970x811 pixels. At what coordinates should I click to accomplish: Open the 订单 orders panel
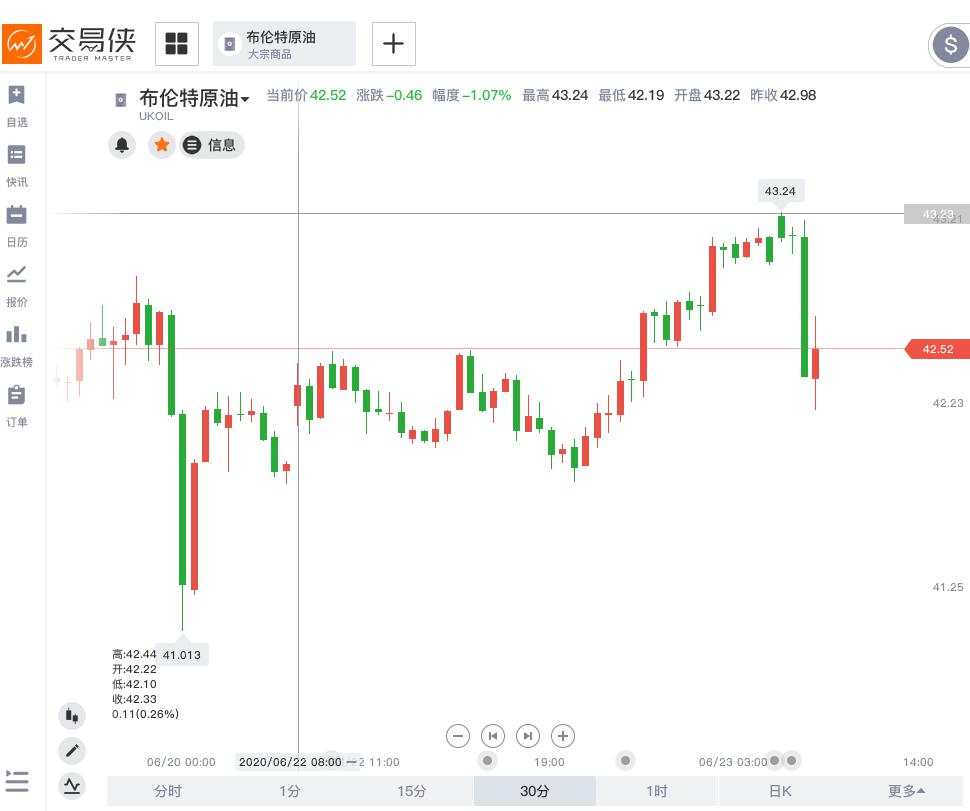pyautogui.click(x=15, y=403)
